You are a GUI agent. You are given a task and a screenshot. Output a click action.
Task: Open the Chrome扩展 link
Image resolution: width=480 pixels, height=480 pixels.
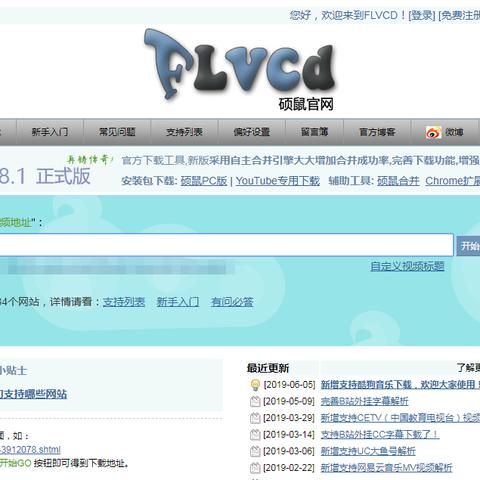(453, 181)
